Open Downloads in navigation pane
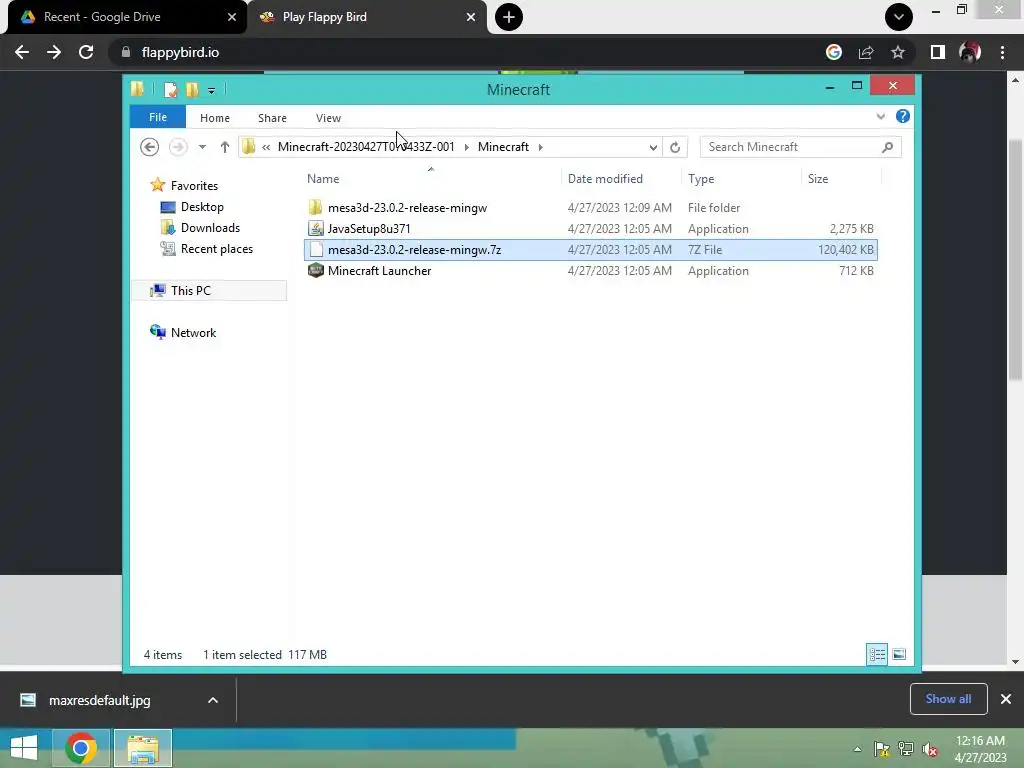Image resolution: width=1024 pixels, height=768 pixels. [x=210, y=228]
